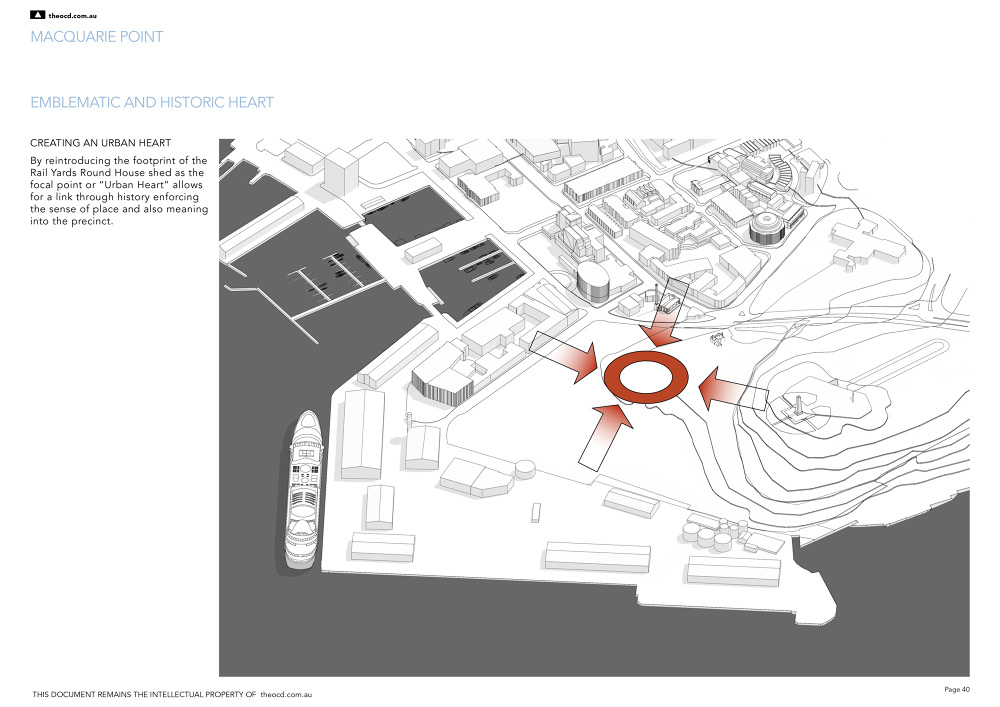Click the theocd.com.au footer link
Screen dimensions: 1000x707
[x=286, y=691]
